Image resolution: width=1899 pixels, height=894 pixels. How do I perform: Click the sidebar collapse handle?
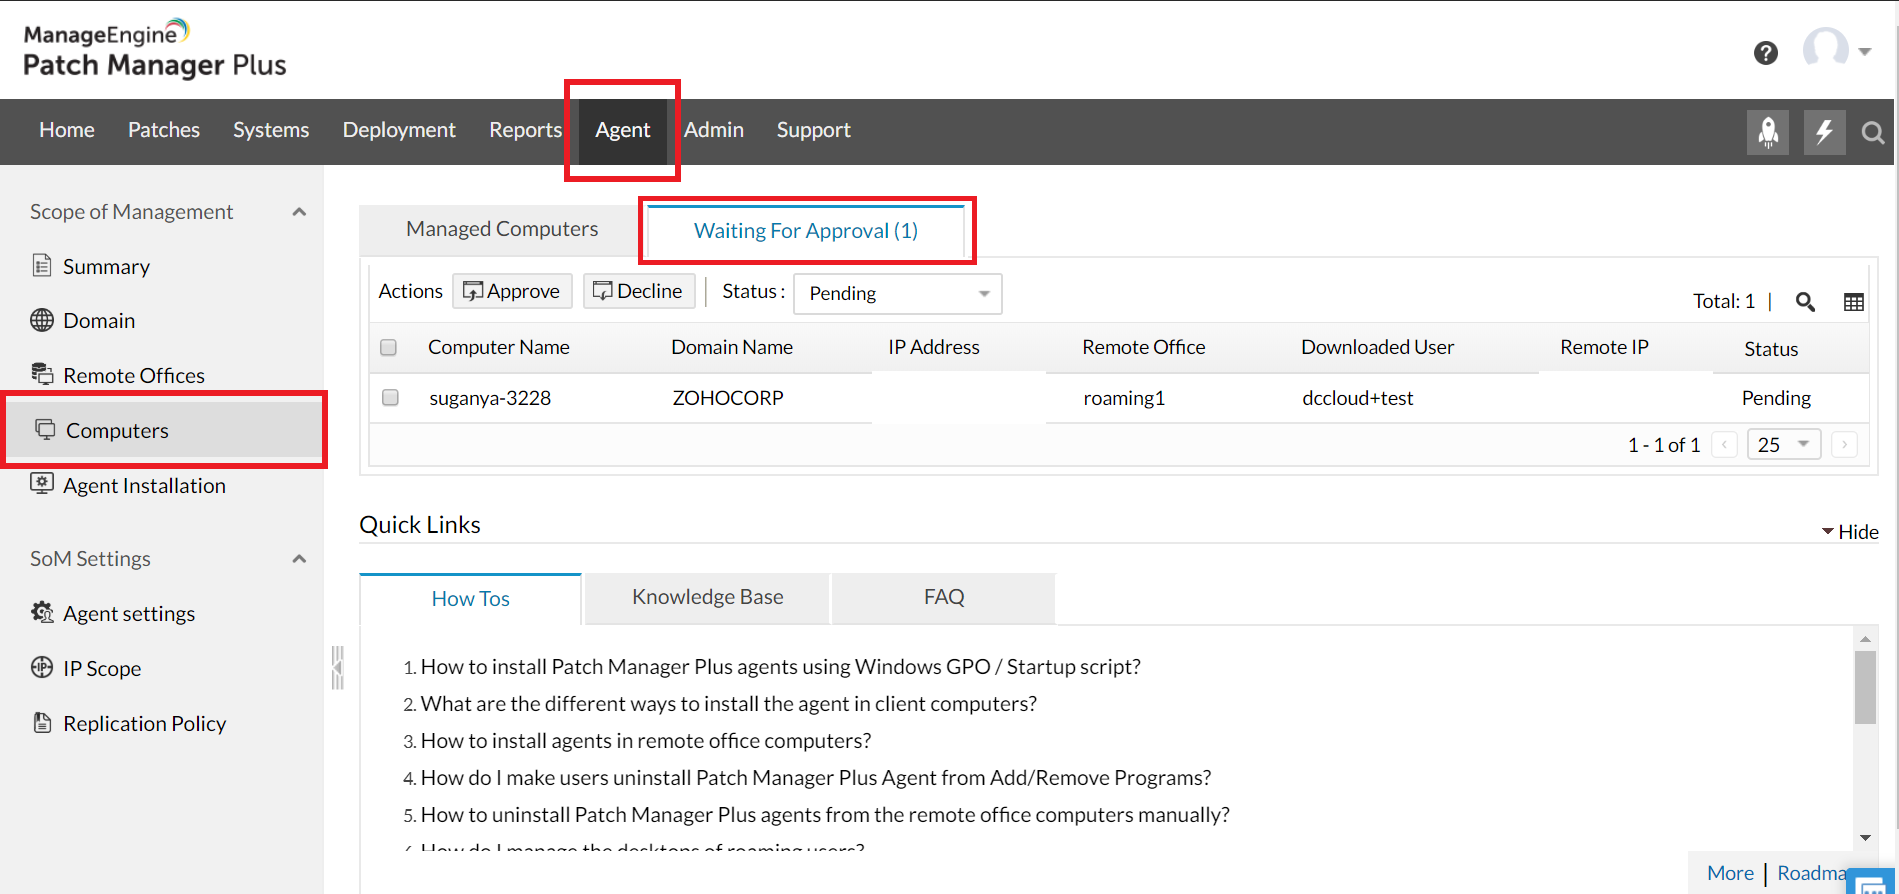[x=338, y=668]
